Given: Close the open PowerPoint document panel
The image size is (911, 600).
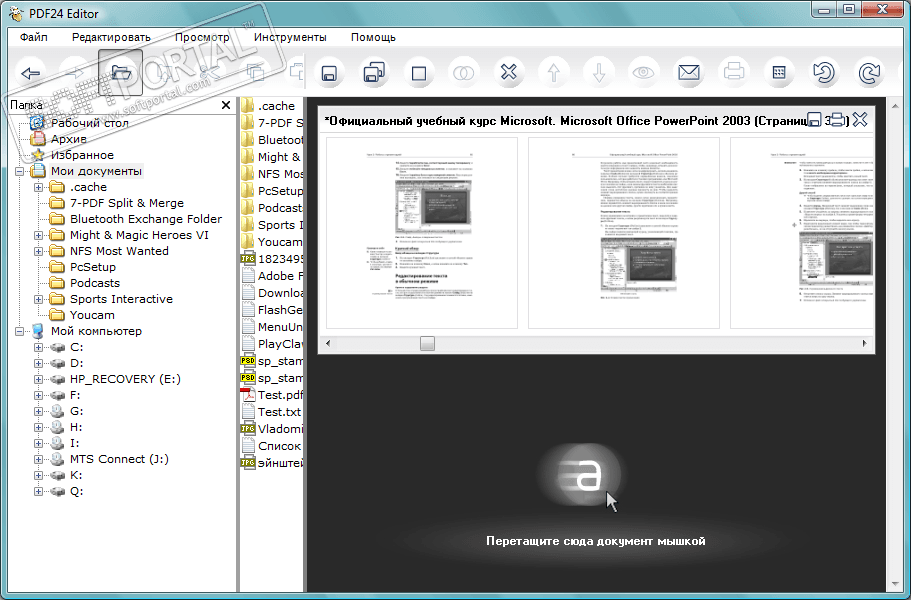Looking at the screenshot, I should 859,120.
